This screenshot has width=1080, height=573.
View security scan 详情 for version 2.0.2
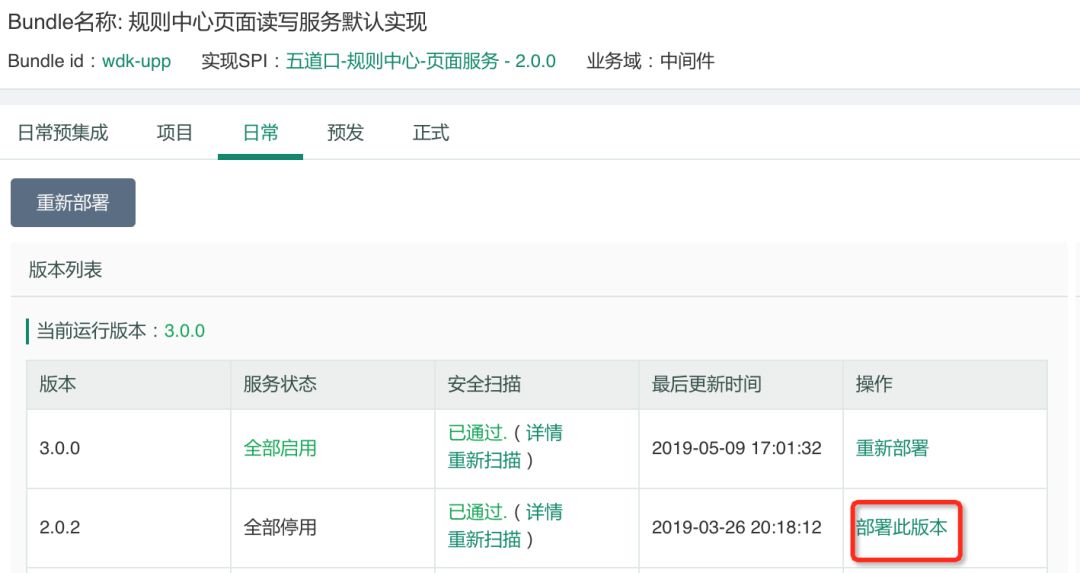coord(544,512)
